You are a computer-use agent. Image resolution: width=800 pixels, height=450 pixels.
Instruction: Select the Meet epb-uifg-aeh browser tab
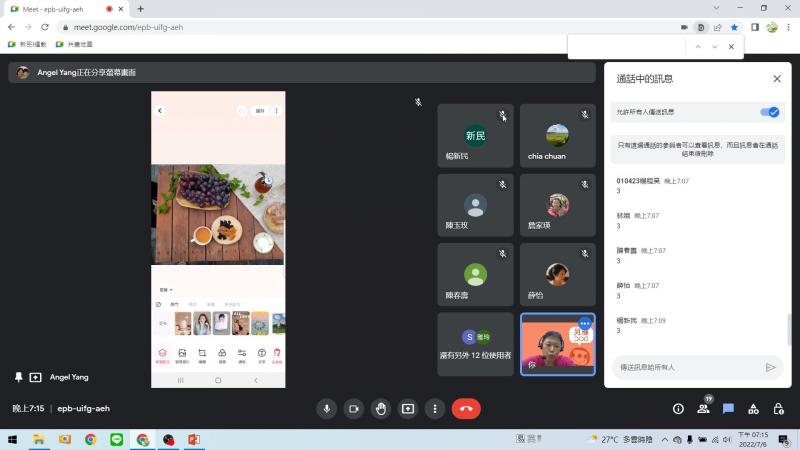(x=60, y=9)
